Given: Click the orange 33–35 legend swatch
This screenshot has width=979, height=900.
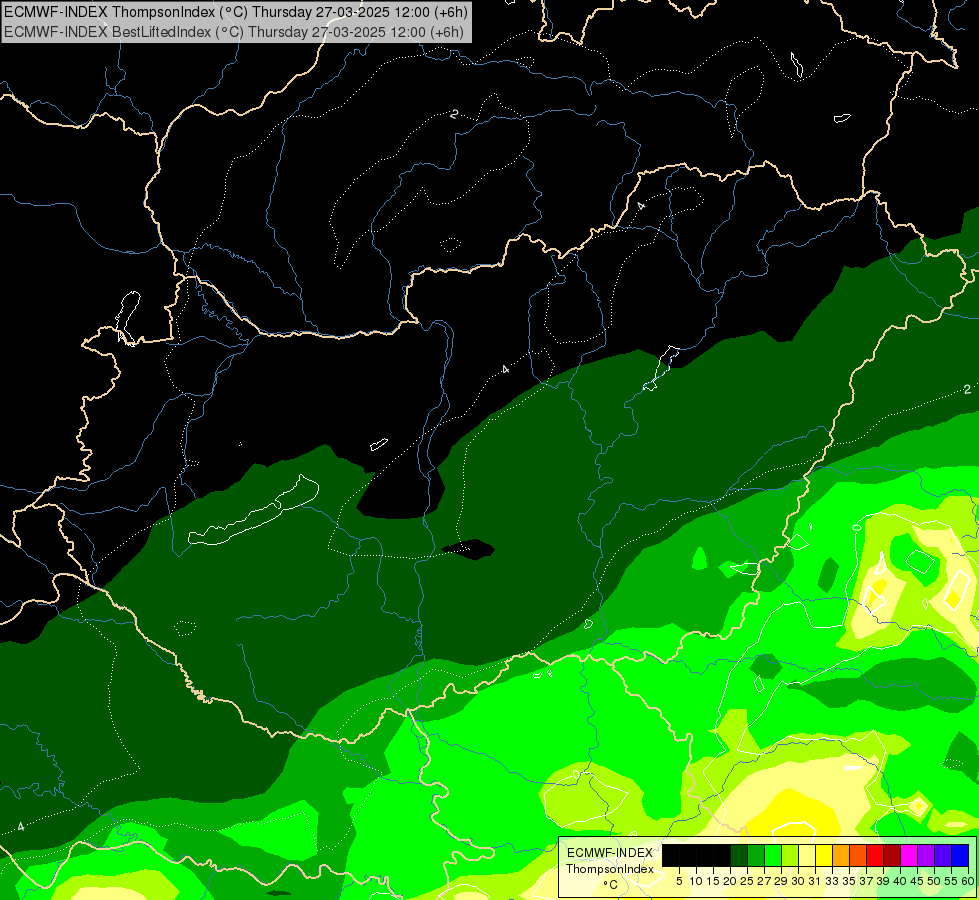Looking at the screenshot, I should tap(841, 855).
